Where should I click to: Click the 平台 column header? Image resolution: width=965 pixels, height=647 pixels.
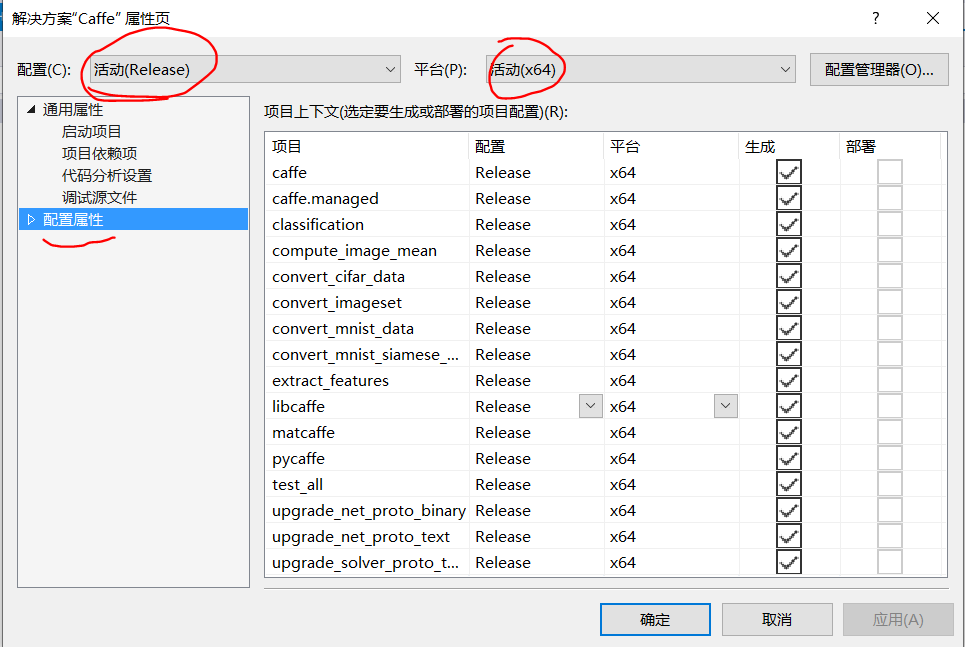point(671,147)
